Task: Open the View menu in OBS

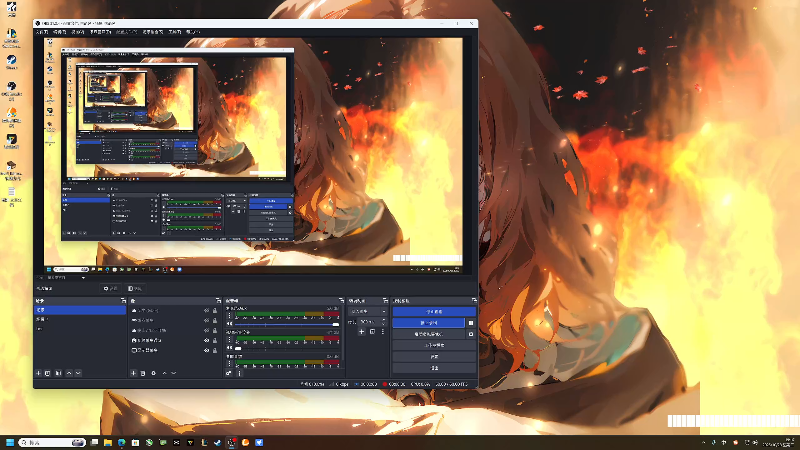Action: [x=78, y=32]
